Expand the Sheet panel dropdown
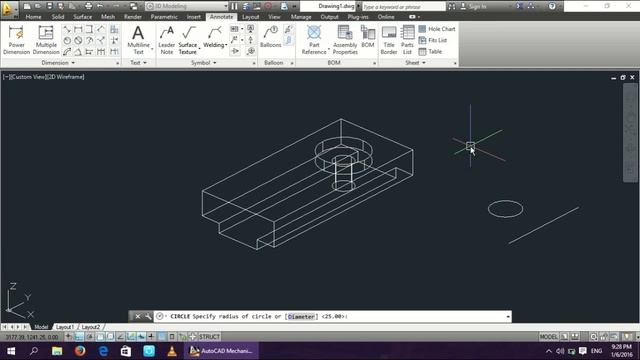Screen dimensions: 640x360 415,63
